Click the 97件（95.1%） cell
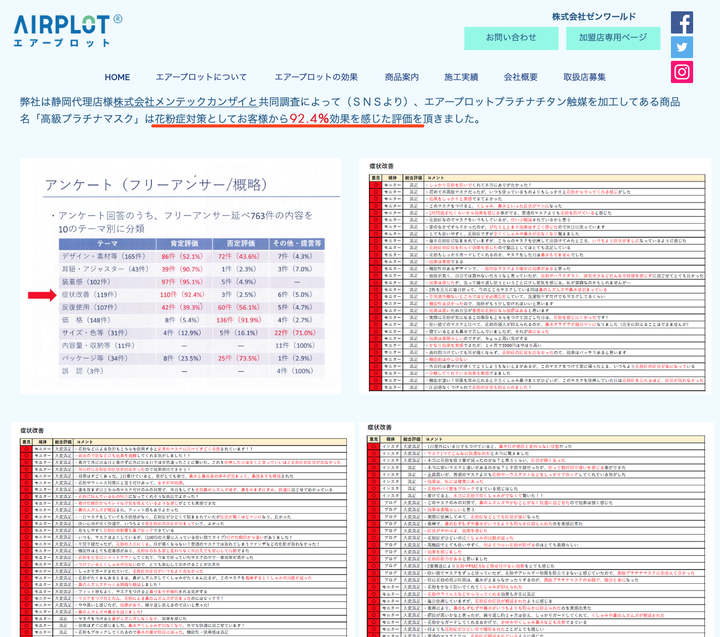720x637 pixels. (x=182, y=282)
